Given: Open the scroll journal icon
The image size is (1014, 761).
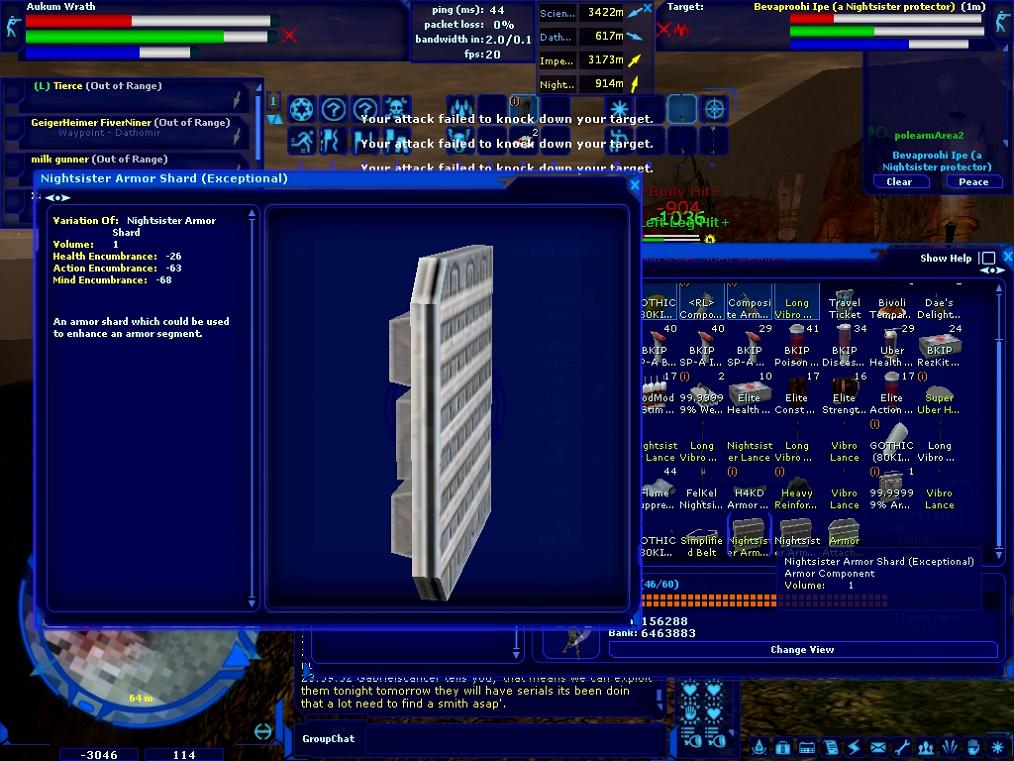Looking at the screenshot, I should [x=830, y=747].
